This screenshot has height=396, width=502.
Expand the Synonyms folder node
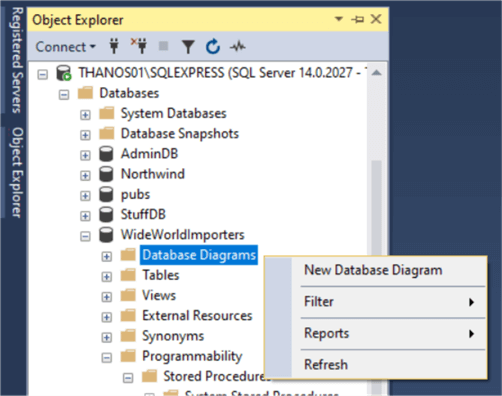(x=107, y=338)
